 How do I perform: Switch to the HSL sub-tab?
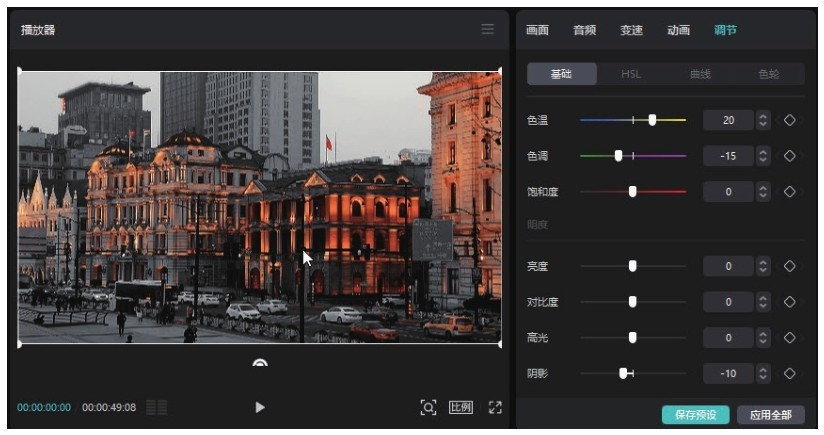[x=631, y=74]
